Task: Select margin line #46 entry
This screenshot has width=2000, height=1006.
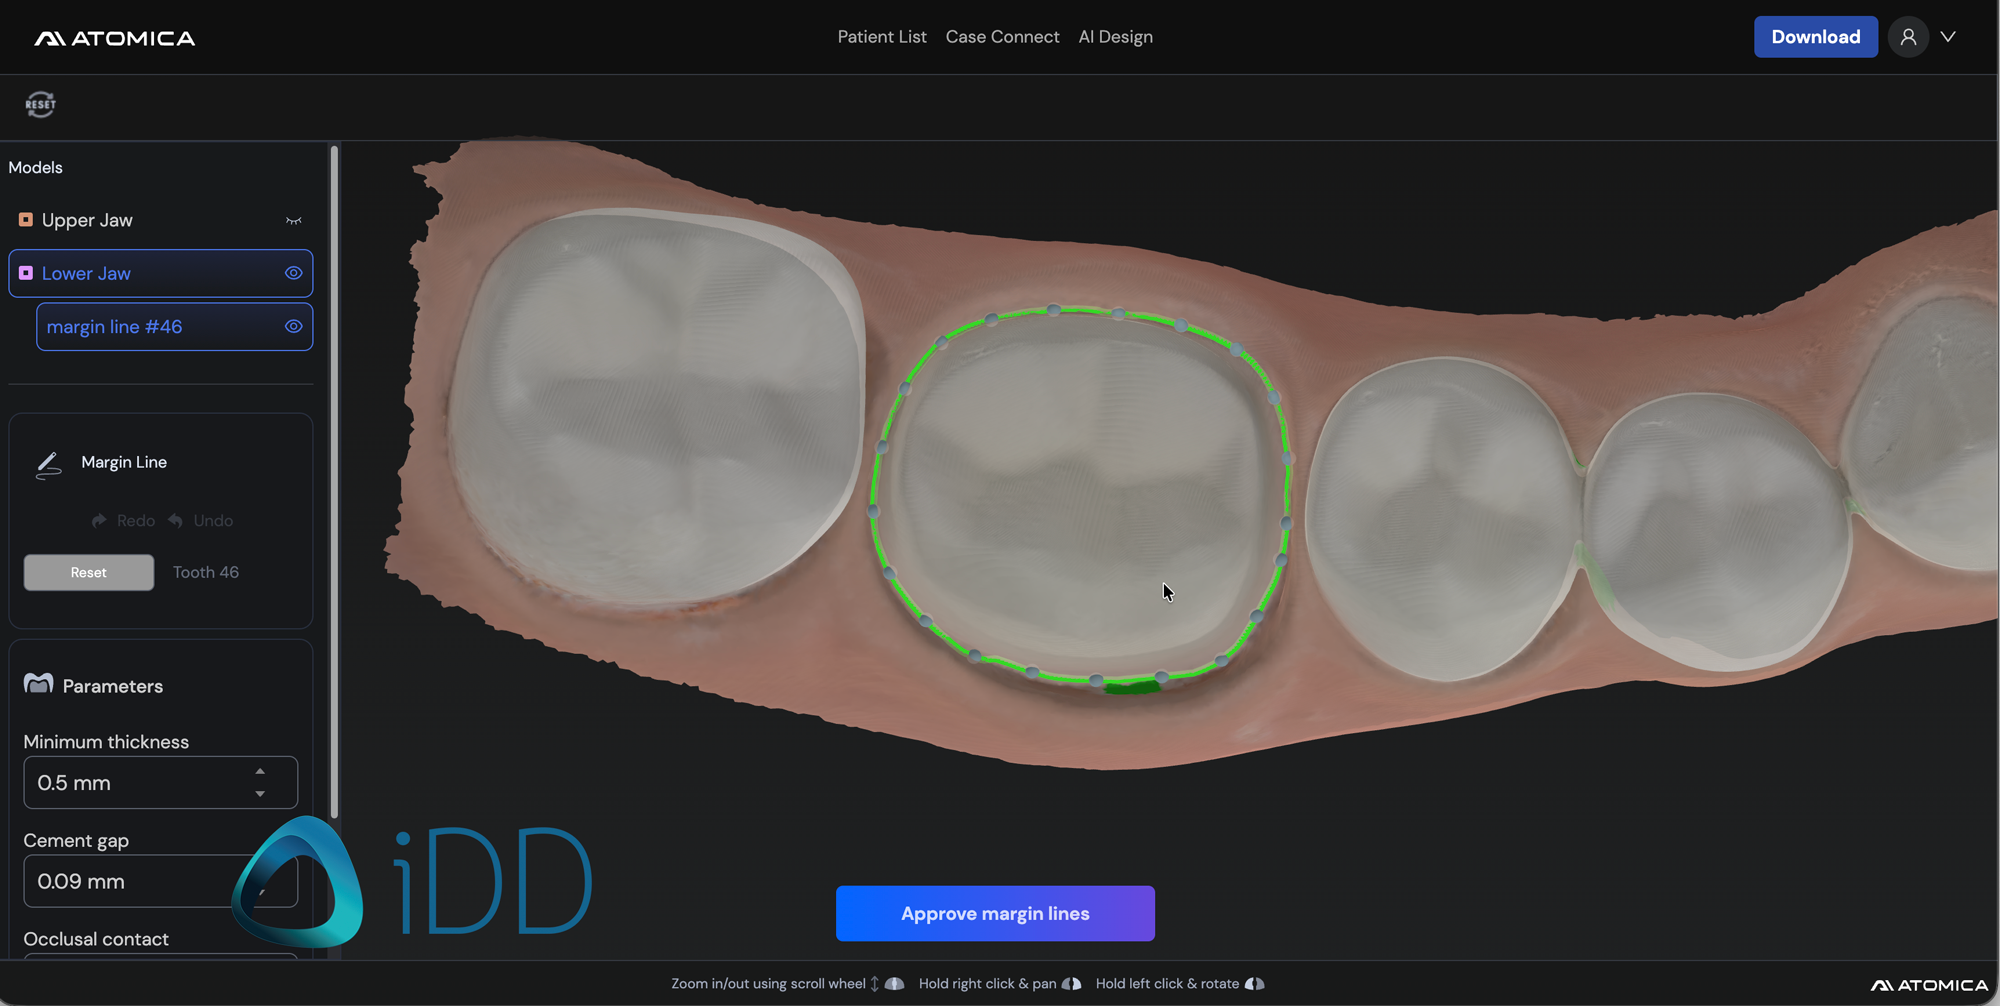Action: [x=174, y=327]
